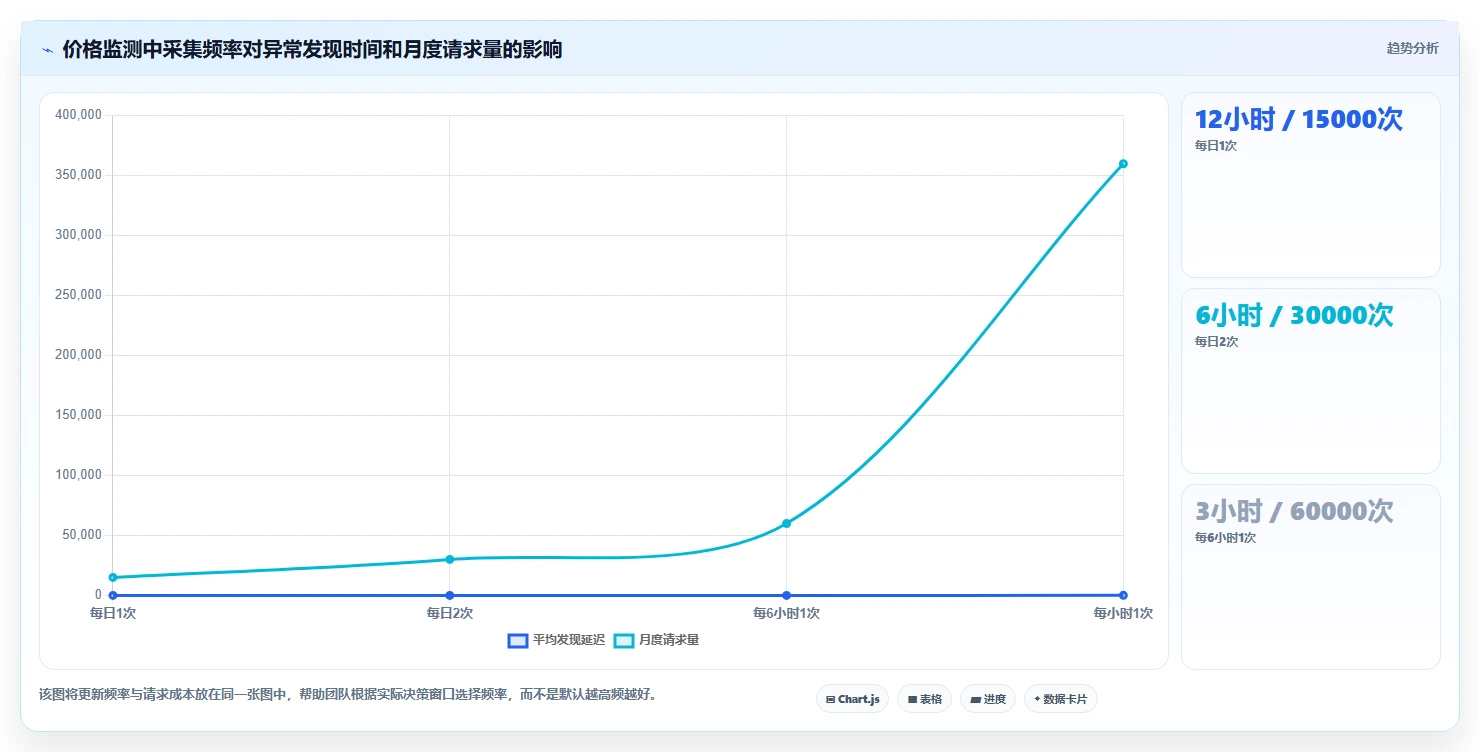Click the 平均发现延迟 data point at 每小时1次
1480x752 pixels.
pyautogui.click(x=1123, y=595)
